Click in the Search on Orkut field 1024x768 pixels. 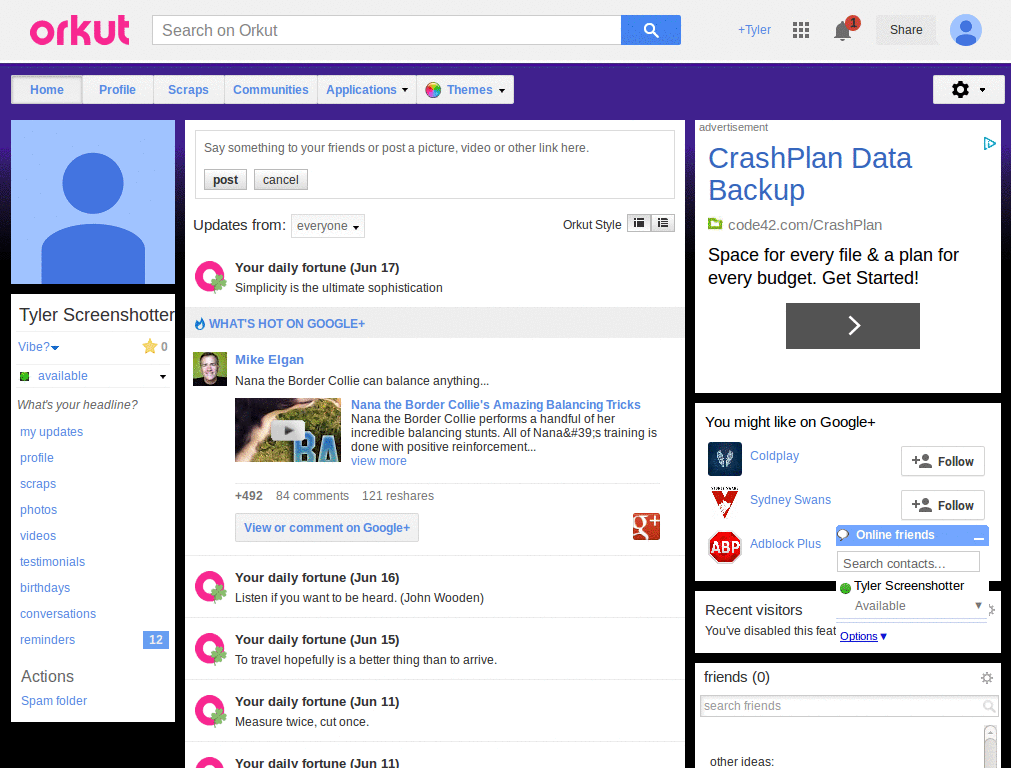pyautogui.click(x=387, y=30)
